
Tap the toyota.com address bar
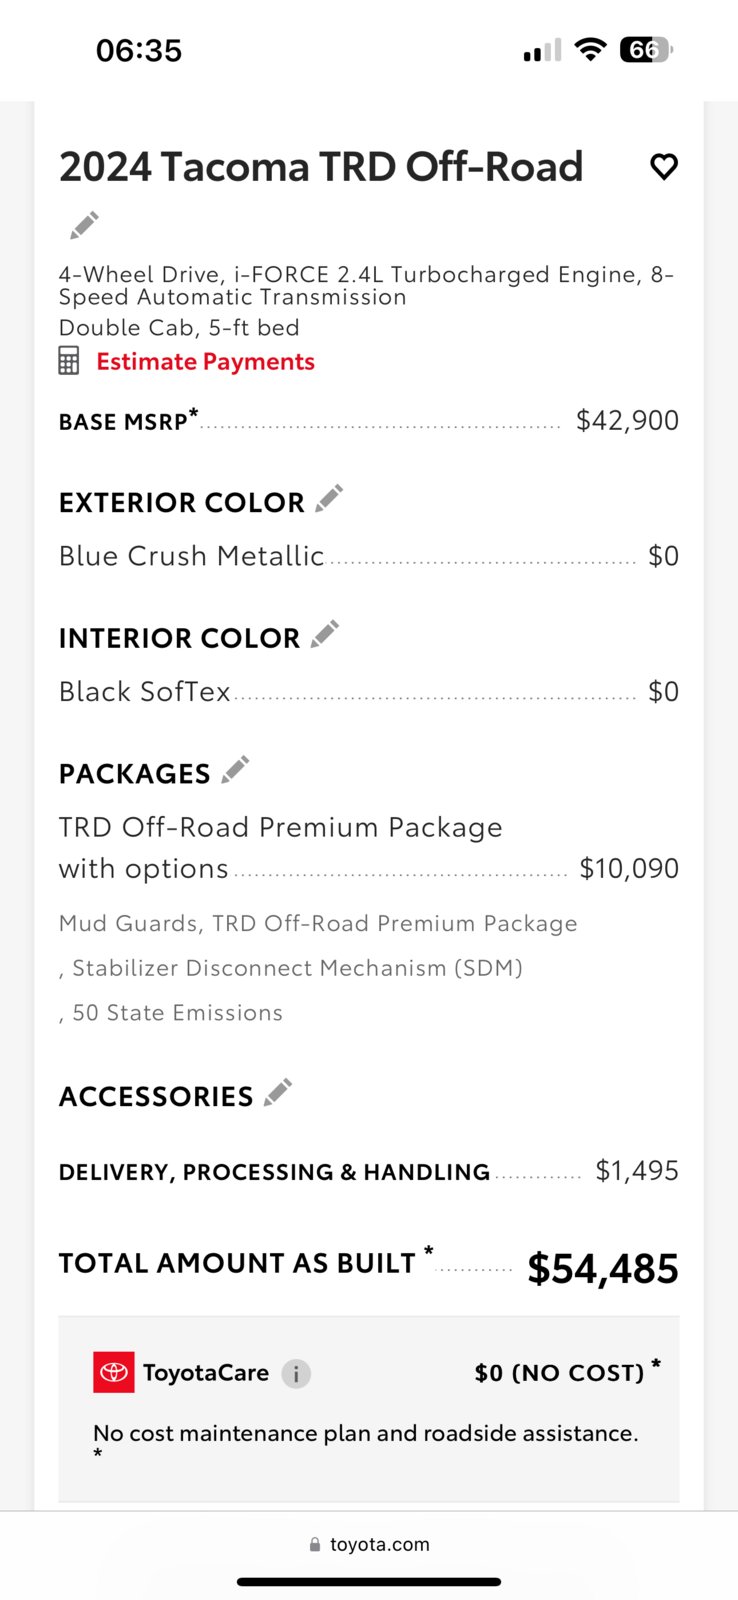tap(369, 1544)
